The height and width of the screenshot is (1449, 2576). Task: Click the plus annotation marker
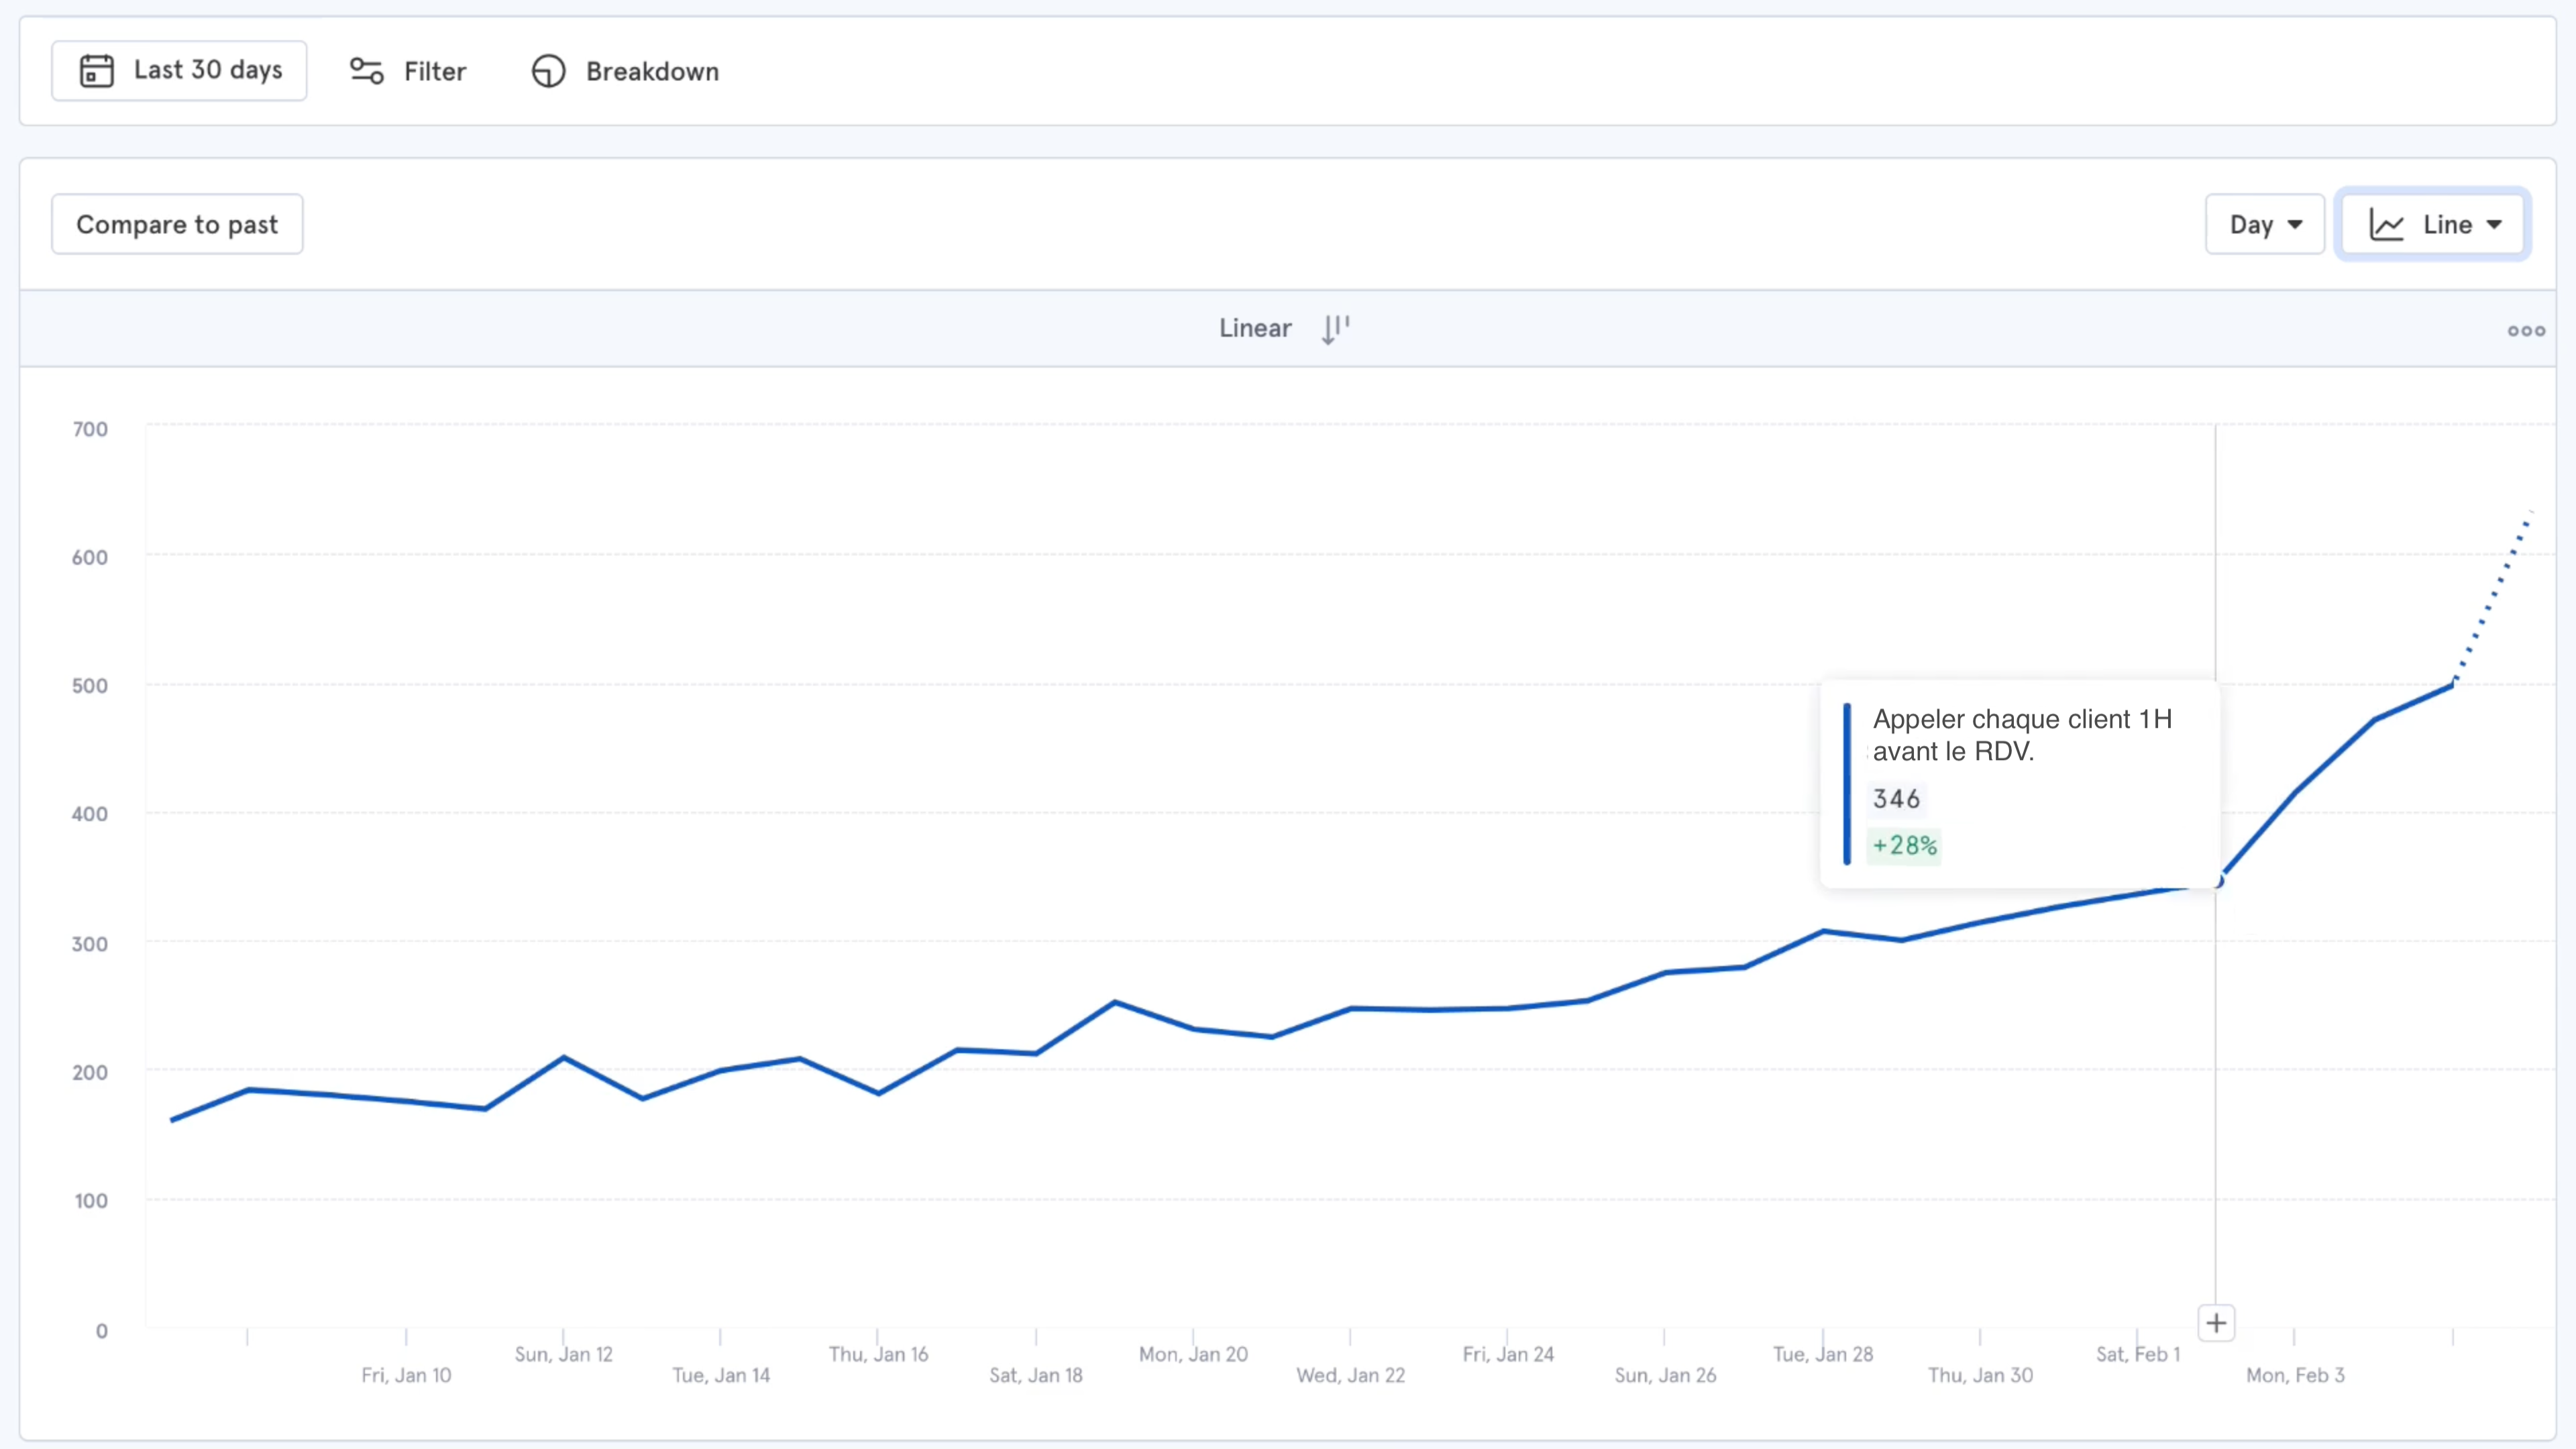point(2216,1323)
